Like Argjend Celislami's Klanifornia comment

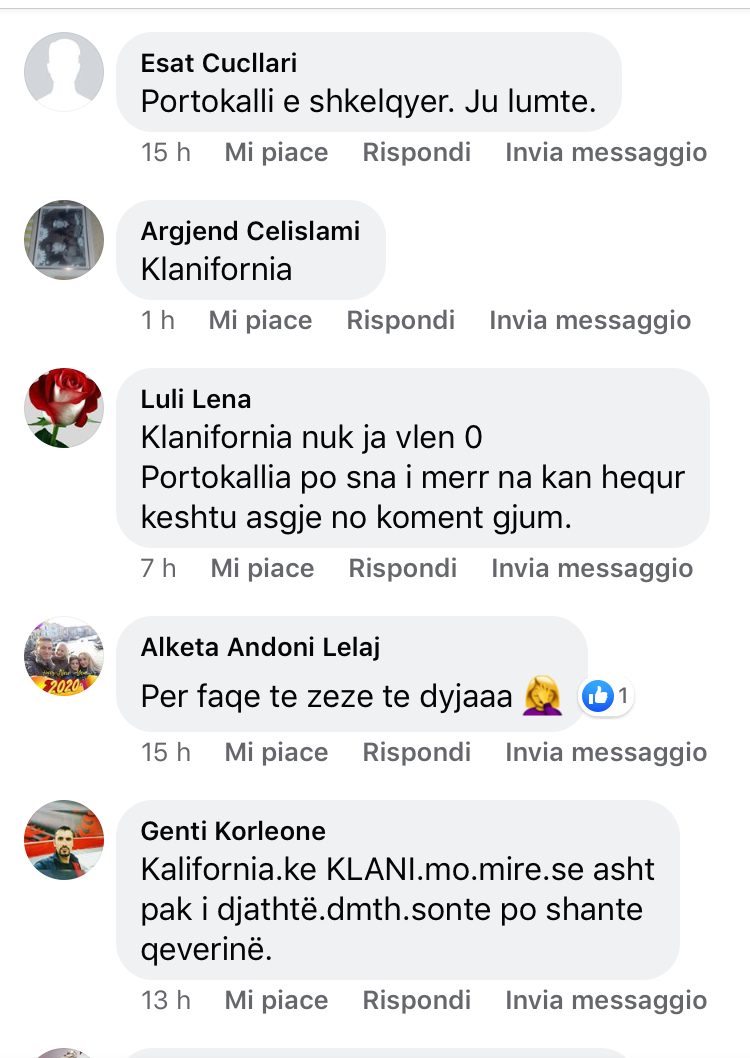pyautogui.click(x=260, y=321)
